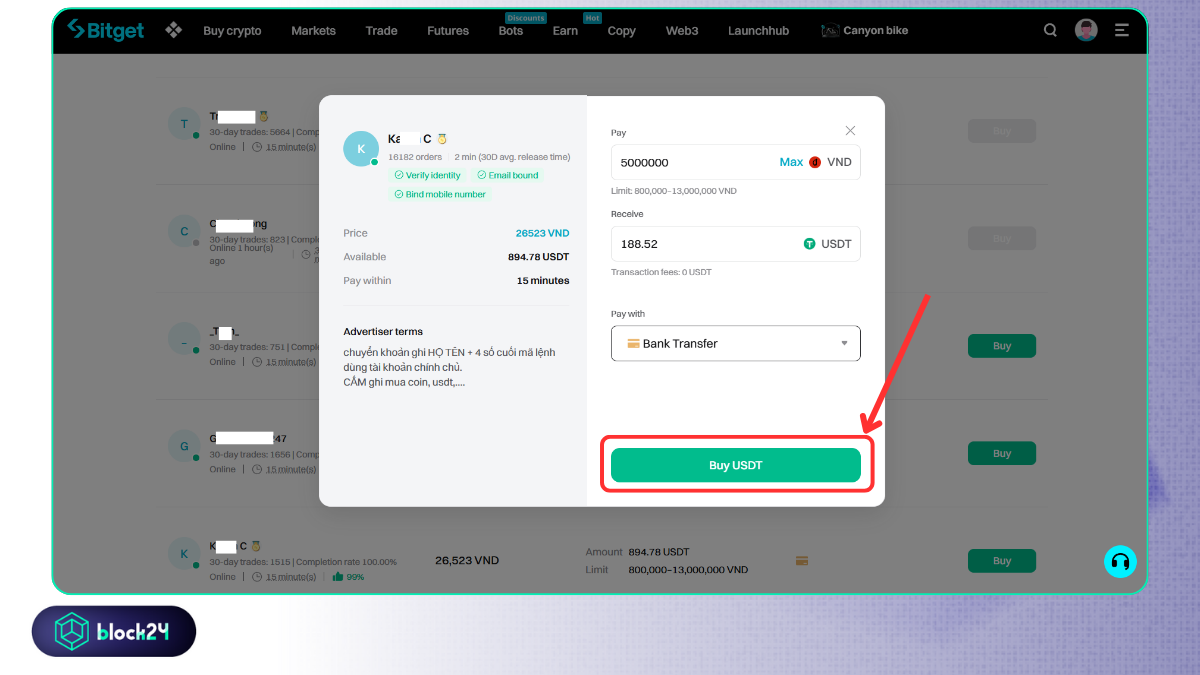Click the bank card icon in Pay with
Screen dimensions: 1200x675
[633, 343]
